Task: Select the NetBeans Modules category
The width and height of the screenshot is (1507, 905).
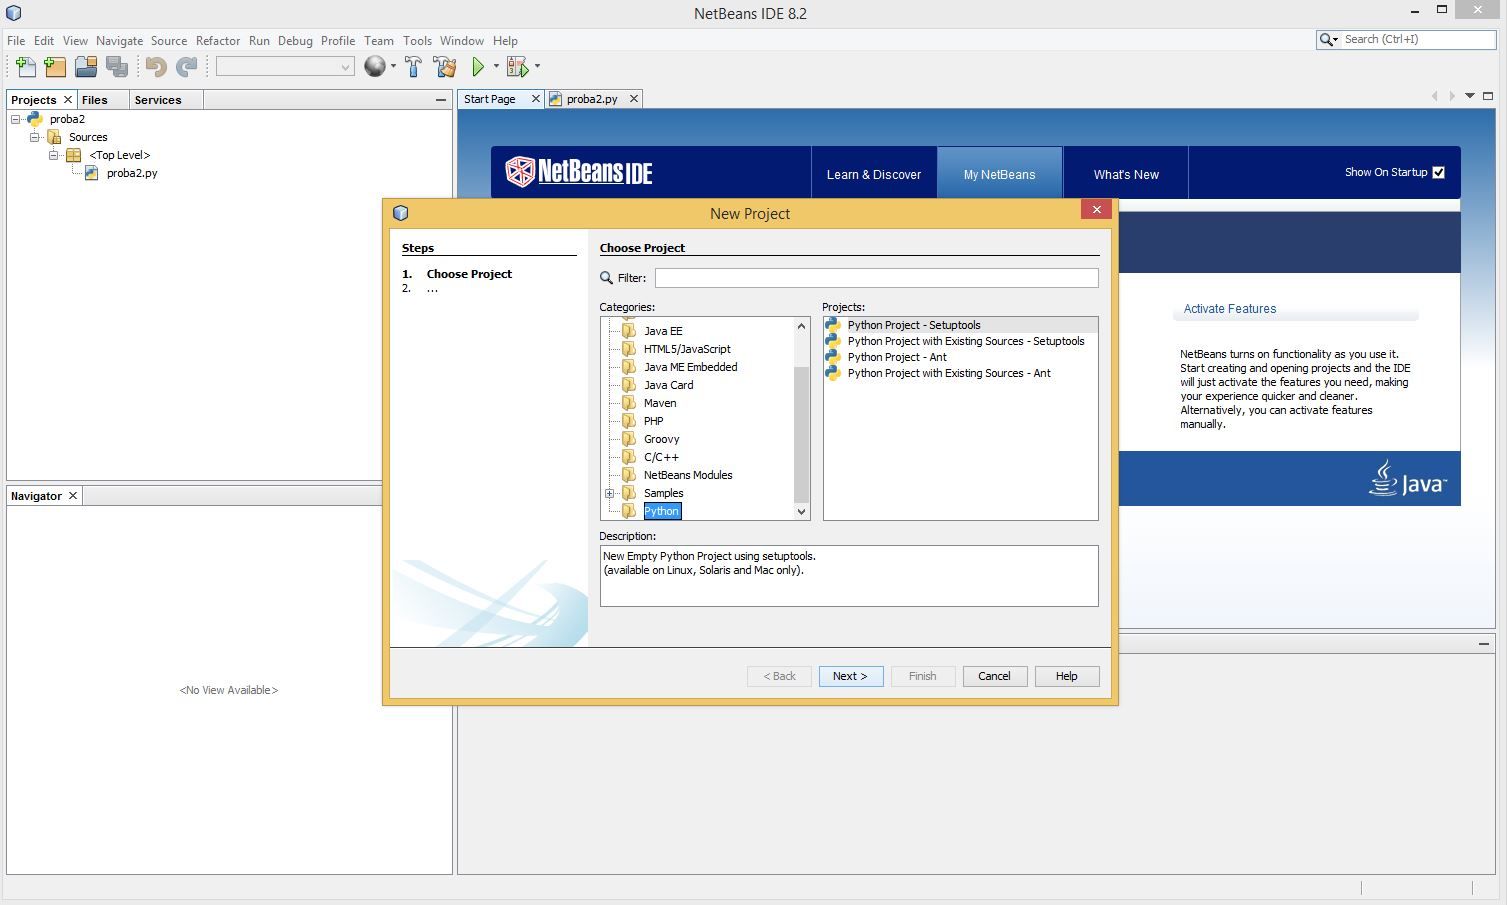Action: coord(688,475)
